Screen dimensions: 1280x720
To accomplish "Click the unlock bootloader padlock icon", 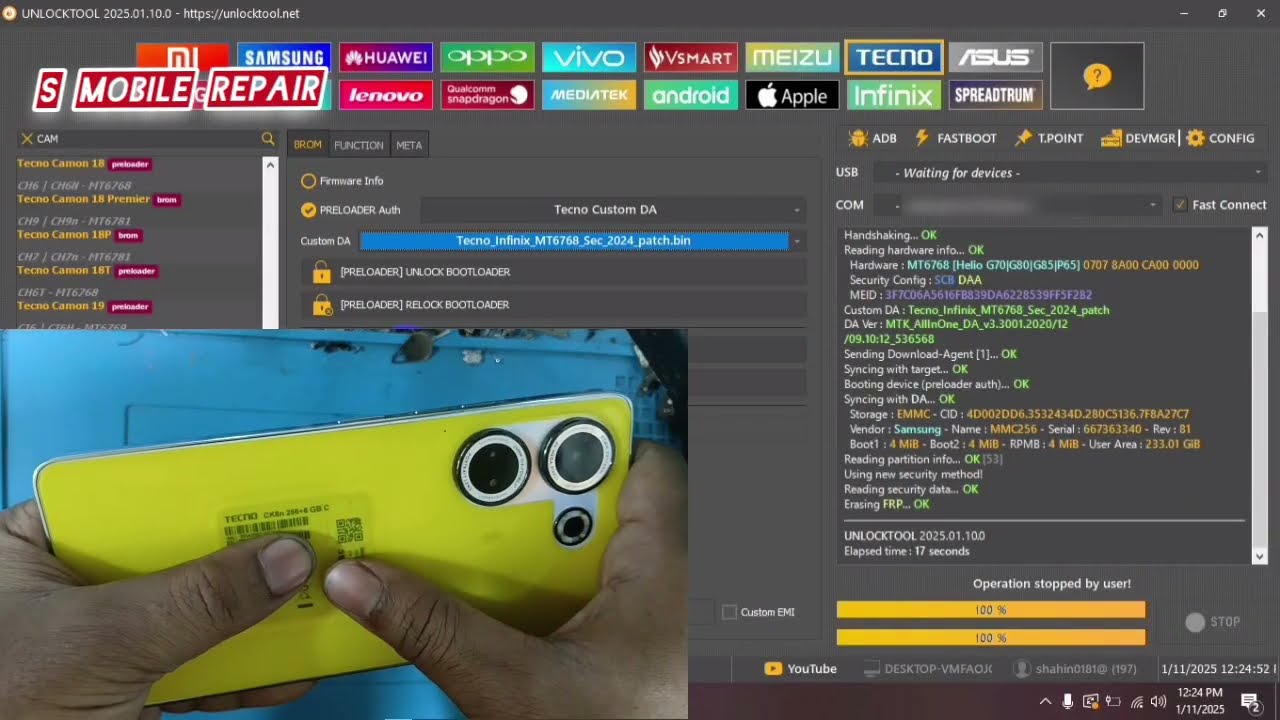I will pyautogui.click(x=321, y=272).
